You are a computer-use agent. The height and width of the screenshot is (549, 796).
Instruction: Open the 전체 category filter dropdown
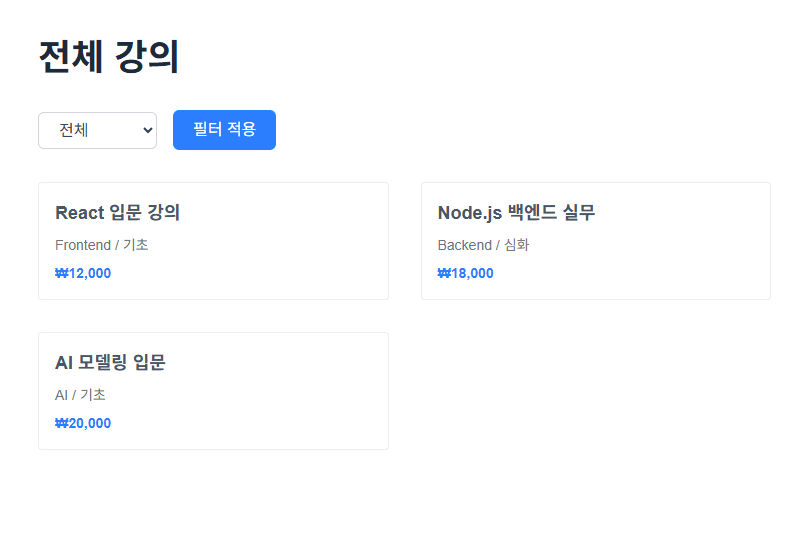pos(97,131)
